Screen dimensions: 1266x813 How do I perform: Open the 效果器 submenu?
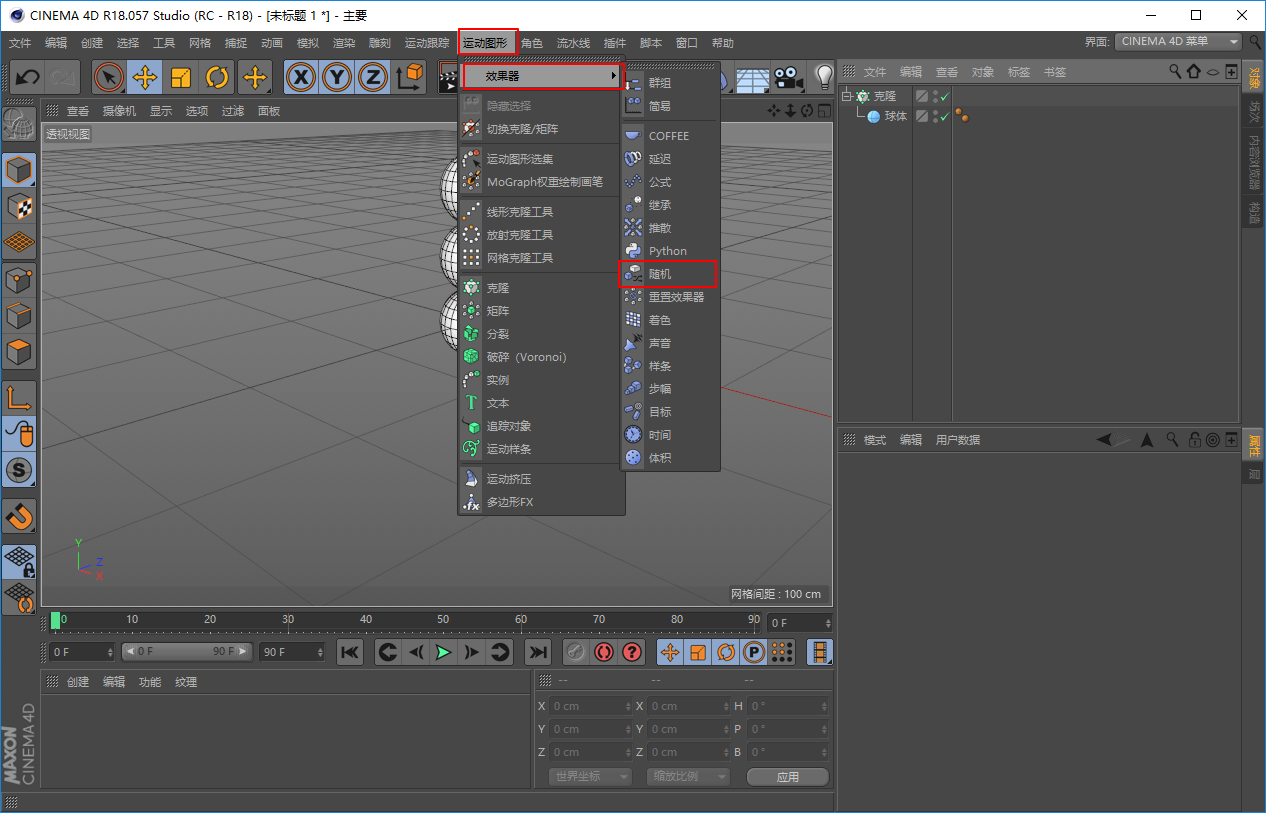tap(542, 76)
